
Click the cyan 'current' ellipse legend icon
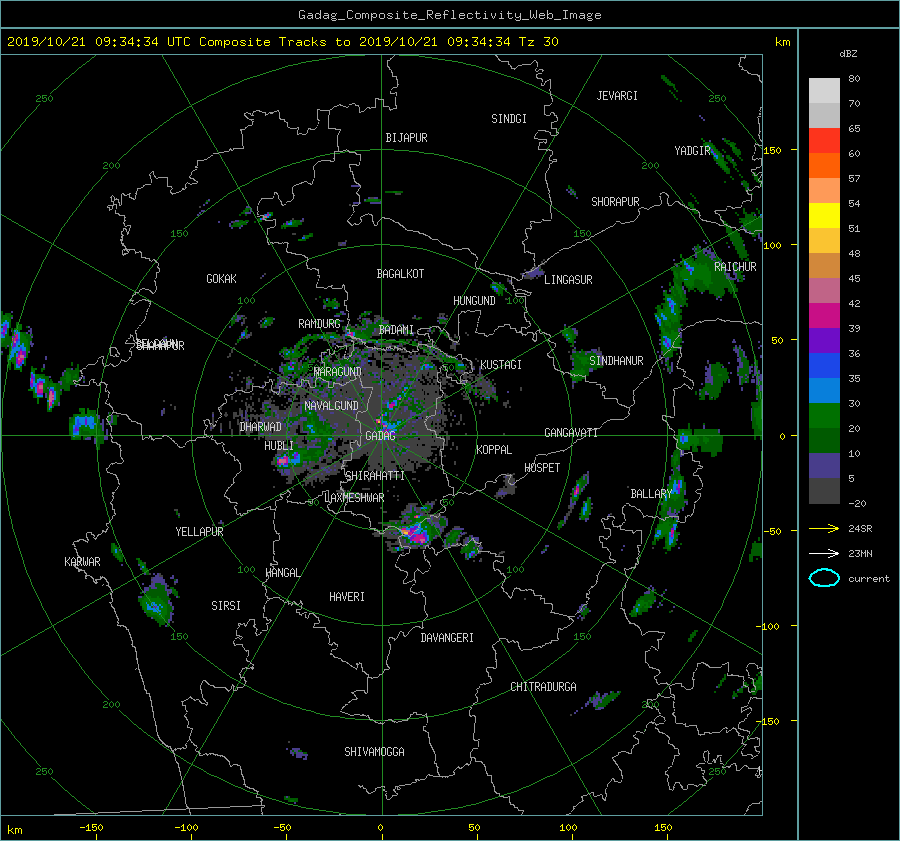tap(824, 578)
